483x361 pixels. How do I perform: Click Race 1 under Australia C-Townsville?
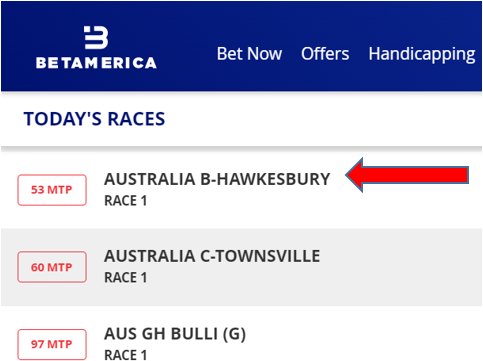[x=126, y=278]
